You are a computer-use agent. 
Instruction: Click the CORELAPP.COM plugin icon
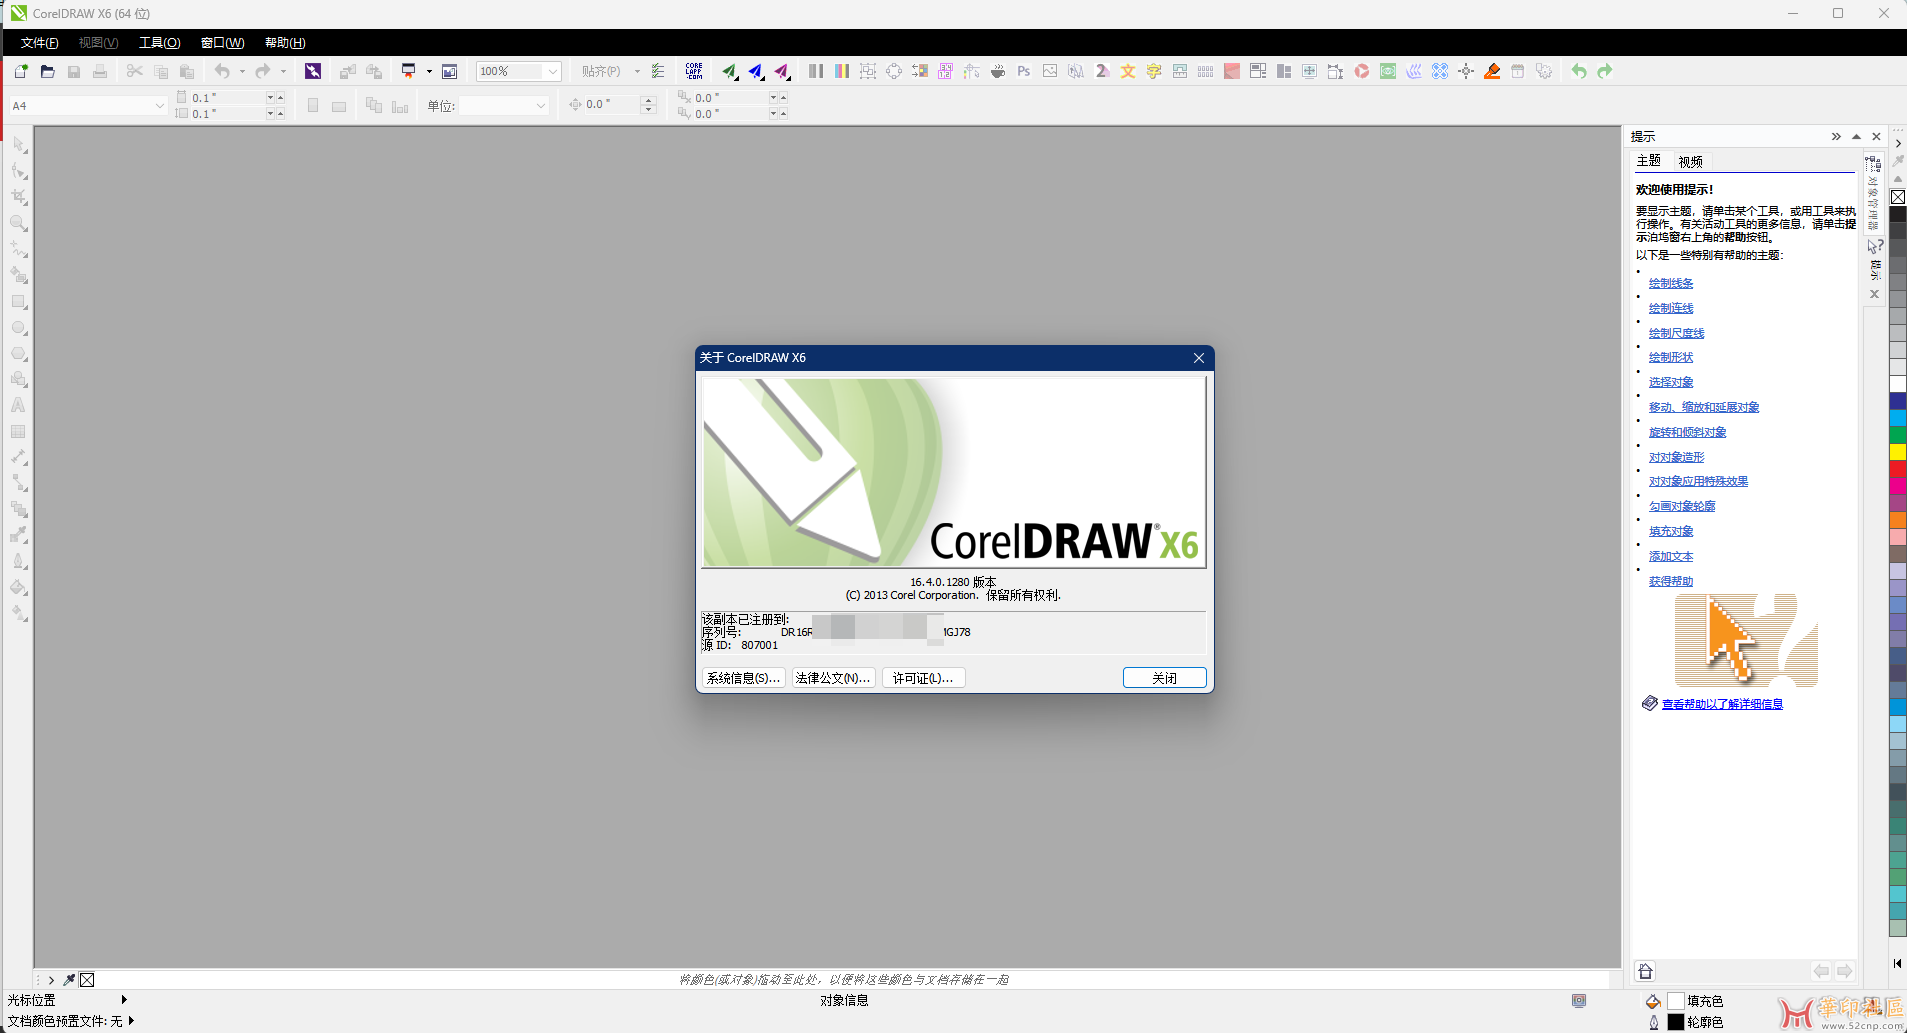[x=694, y=71]
